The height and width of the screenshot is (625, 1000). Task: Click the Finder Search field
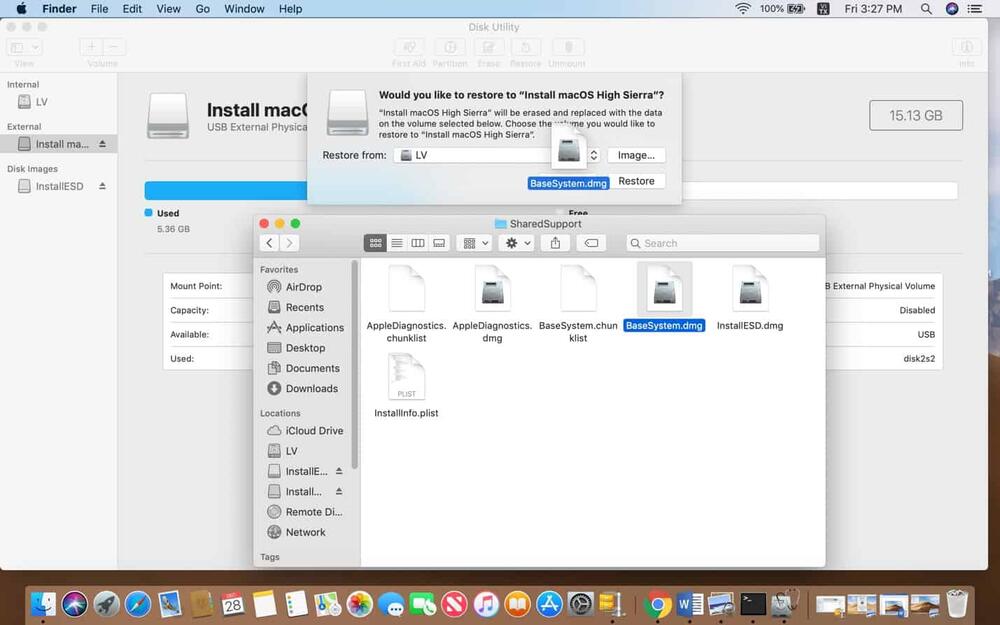coord(722,243)
